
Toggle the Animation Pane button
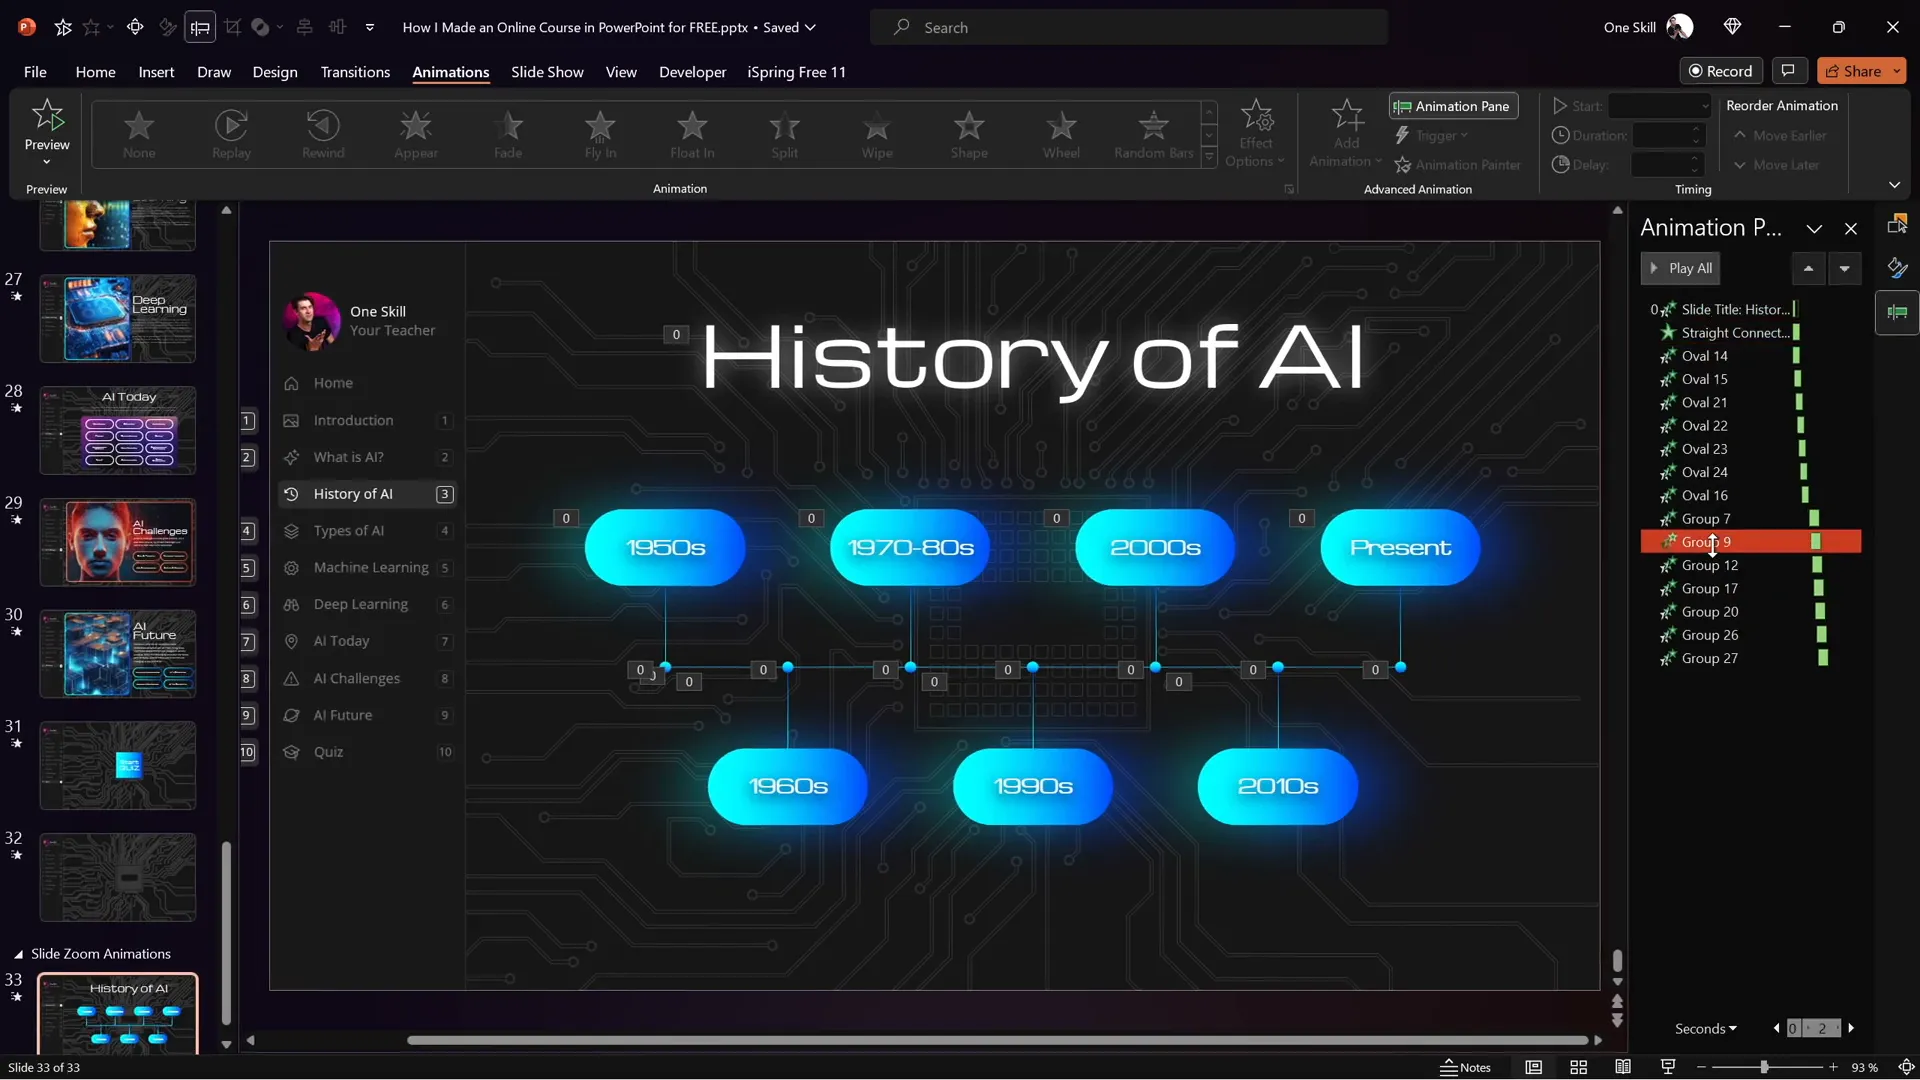[1452, 106]
